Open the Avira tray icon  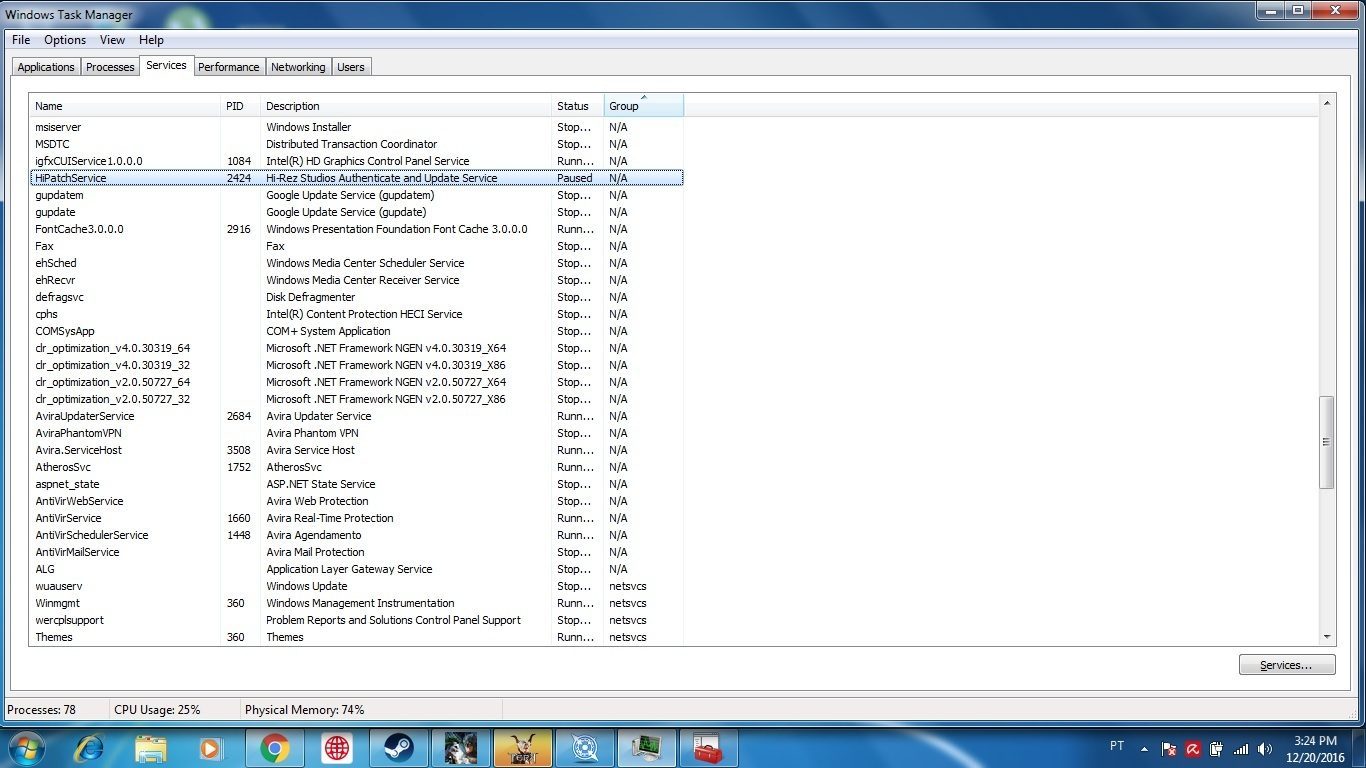[1193, 748]
